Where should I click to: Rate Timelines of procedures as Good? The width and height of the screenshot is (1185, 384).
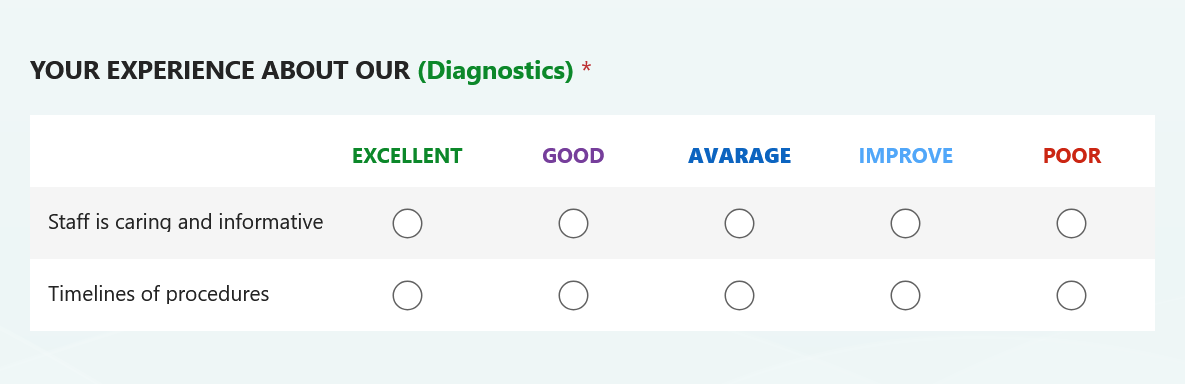(x=573, y=296)
